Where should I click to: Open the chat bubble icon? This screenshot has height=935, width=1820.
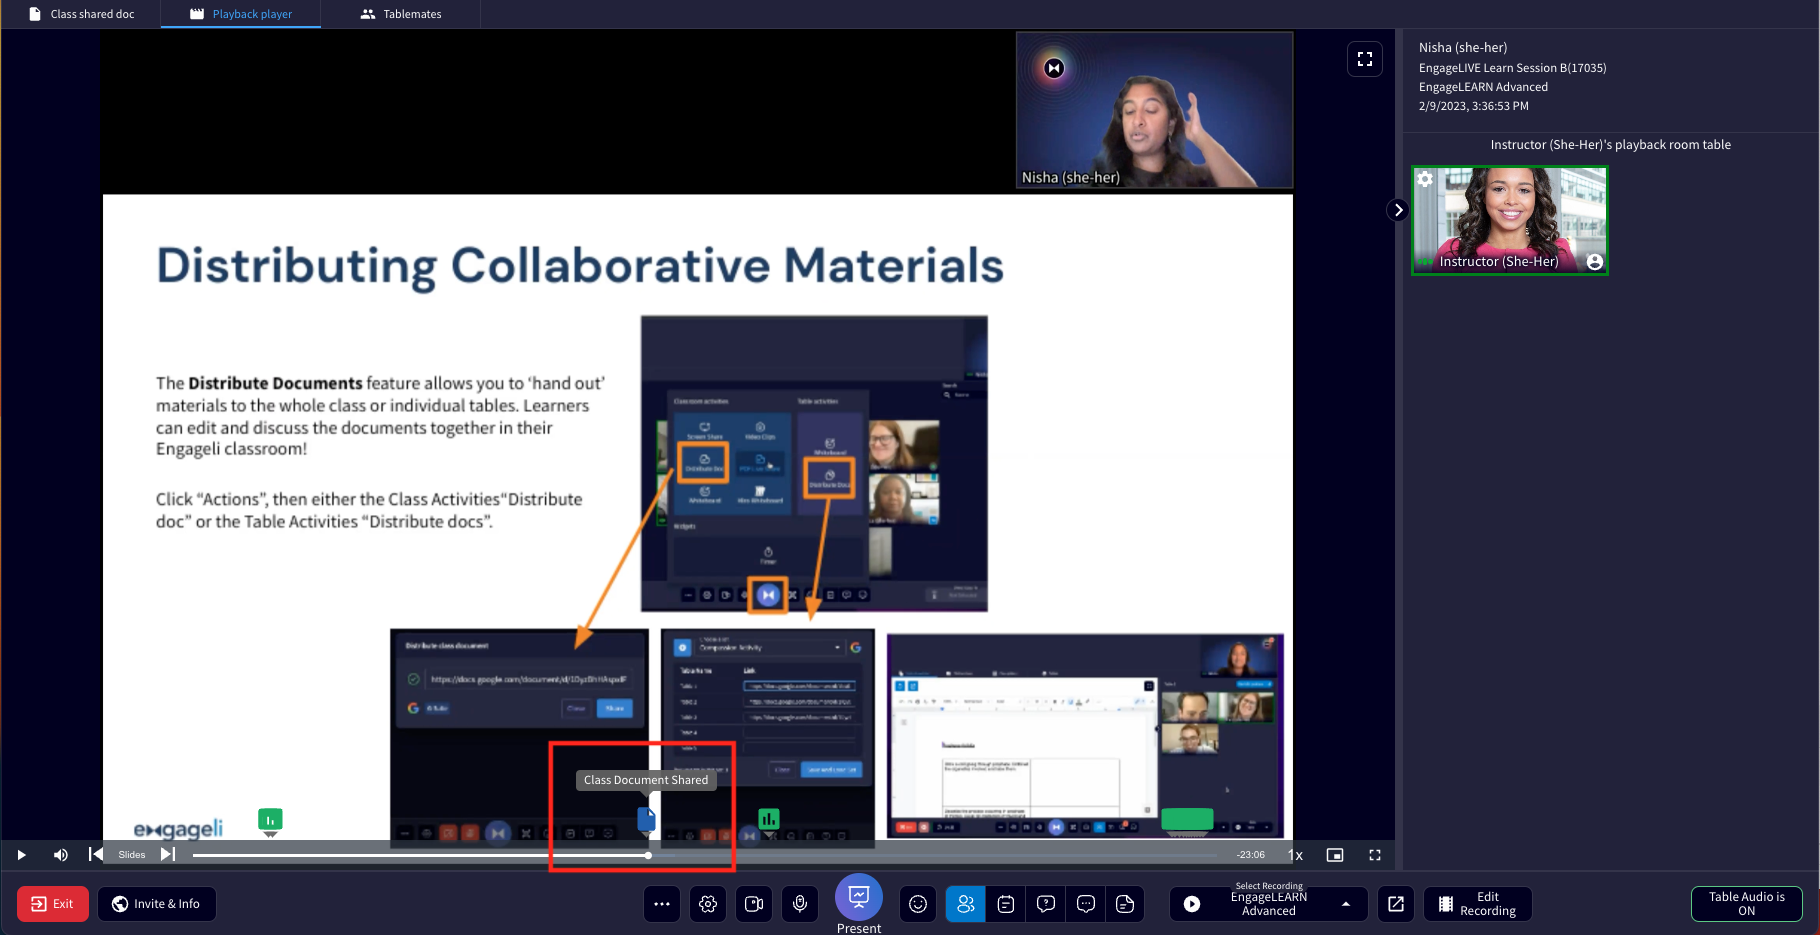pos(1086,904)
